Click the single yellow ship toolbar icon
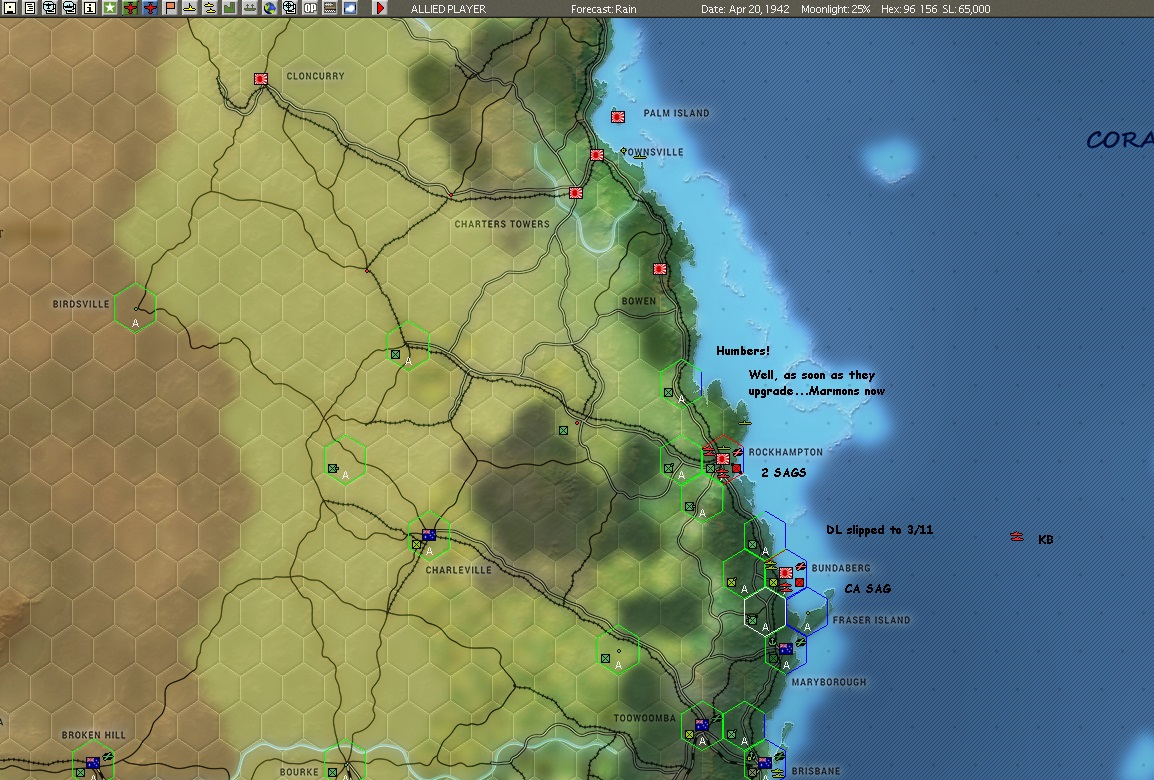The width and height of the screenshot is (1154, 780). click(190, 8)
